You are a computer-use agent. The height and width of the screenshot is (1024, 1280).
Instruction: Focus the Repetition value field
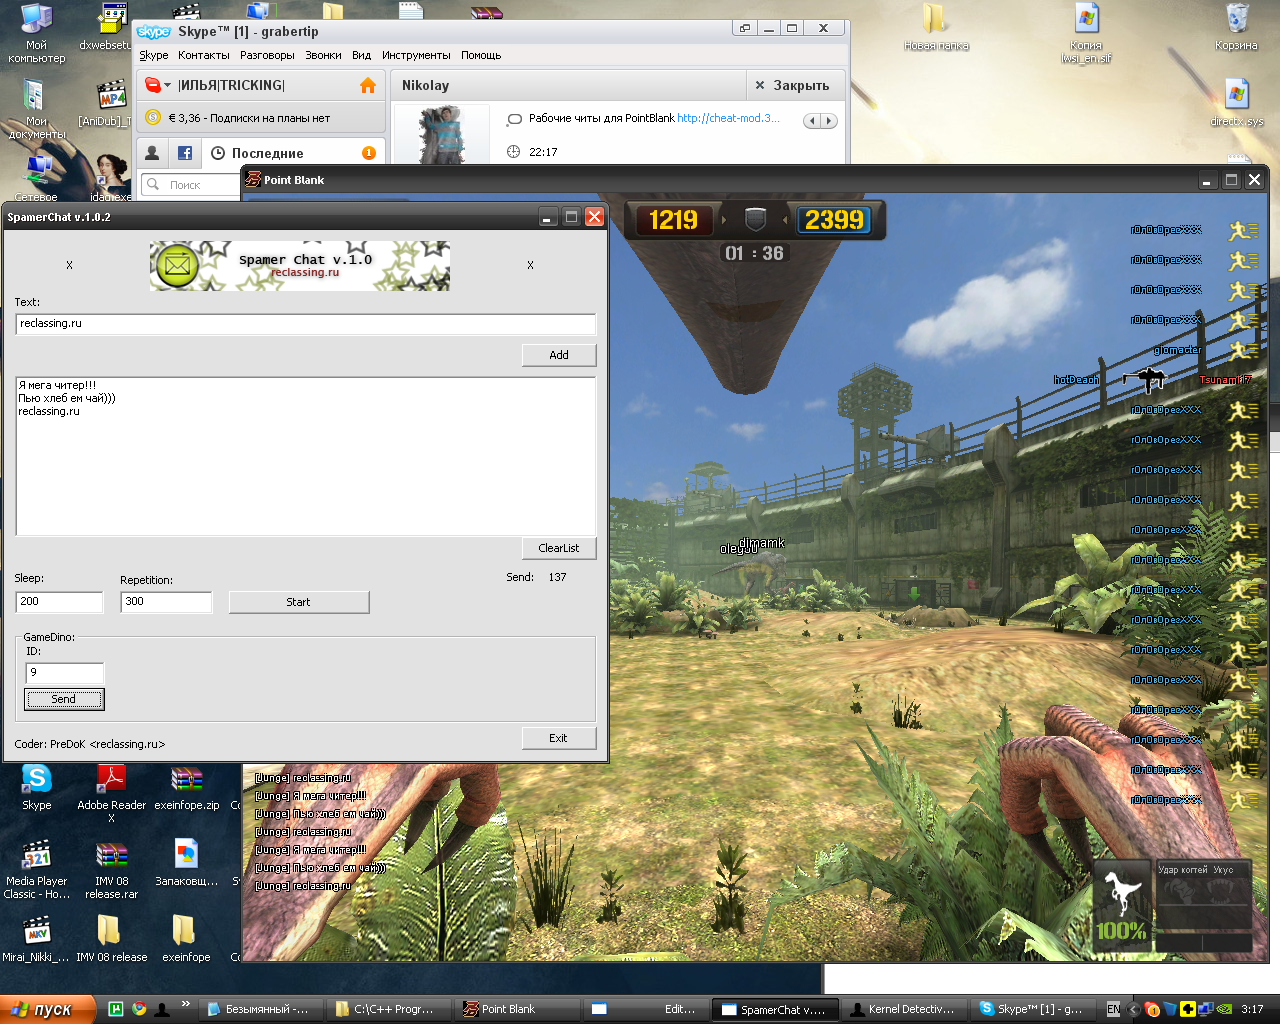166,602
